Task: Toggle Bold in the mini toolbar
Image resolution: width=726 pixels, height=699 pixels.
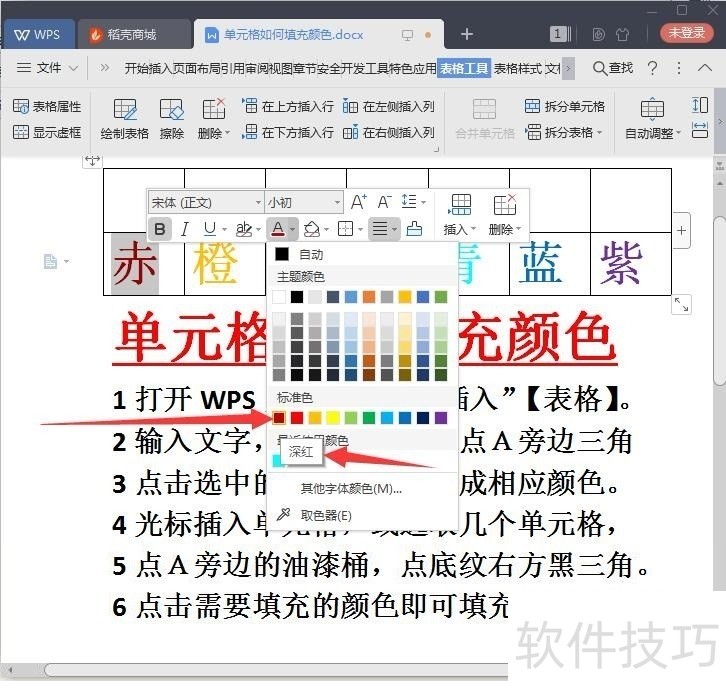Action: 160,229
